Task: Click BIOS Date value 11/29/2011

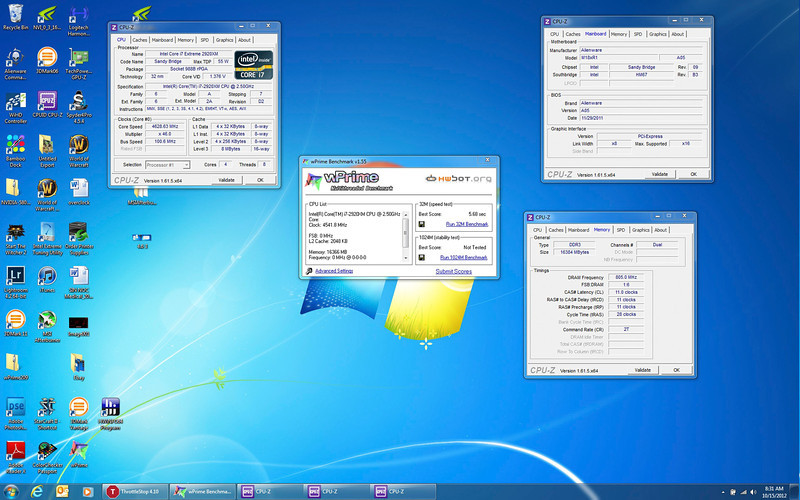Action: click(x=641, y=118)
